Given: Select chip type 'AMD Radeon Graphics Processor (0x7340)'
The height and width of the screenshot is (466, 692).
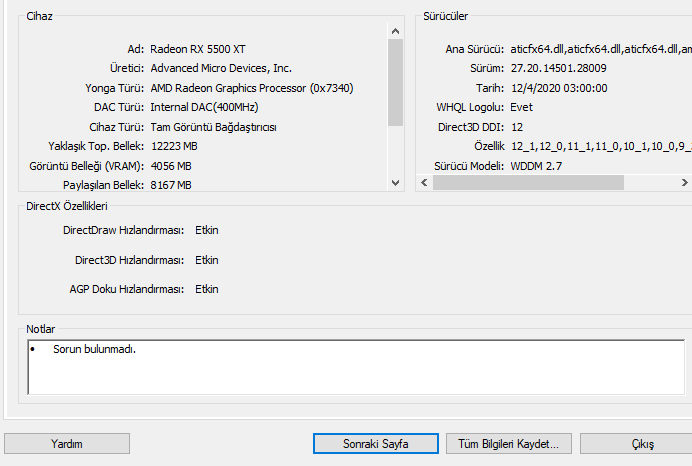Looking at the screenshot, I should pyautogui.click(x=252, y=88).
